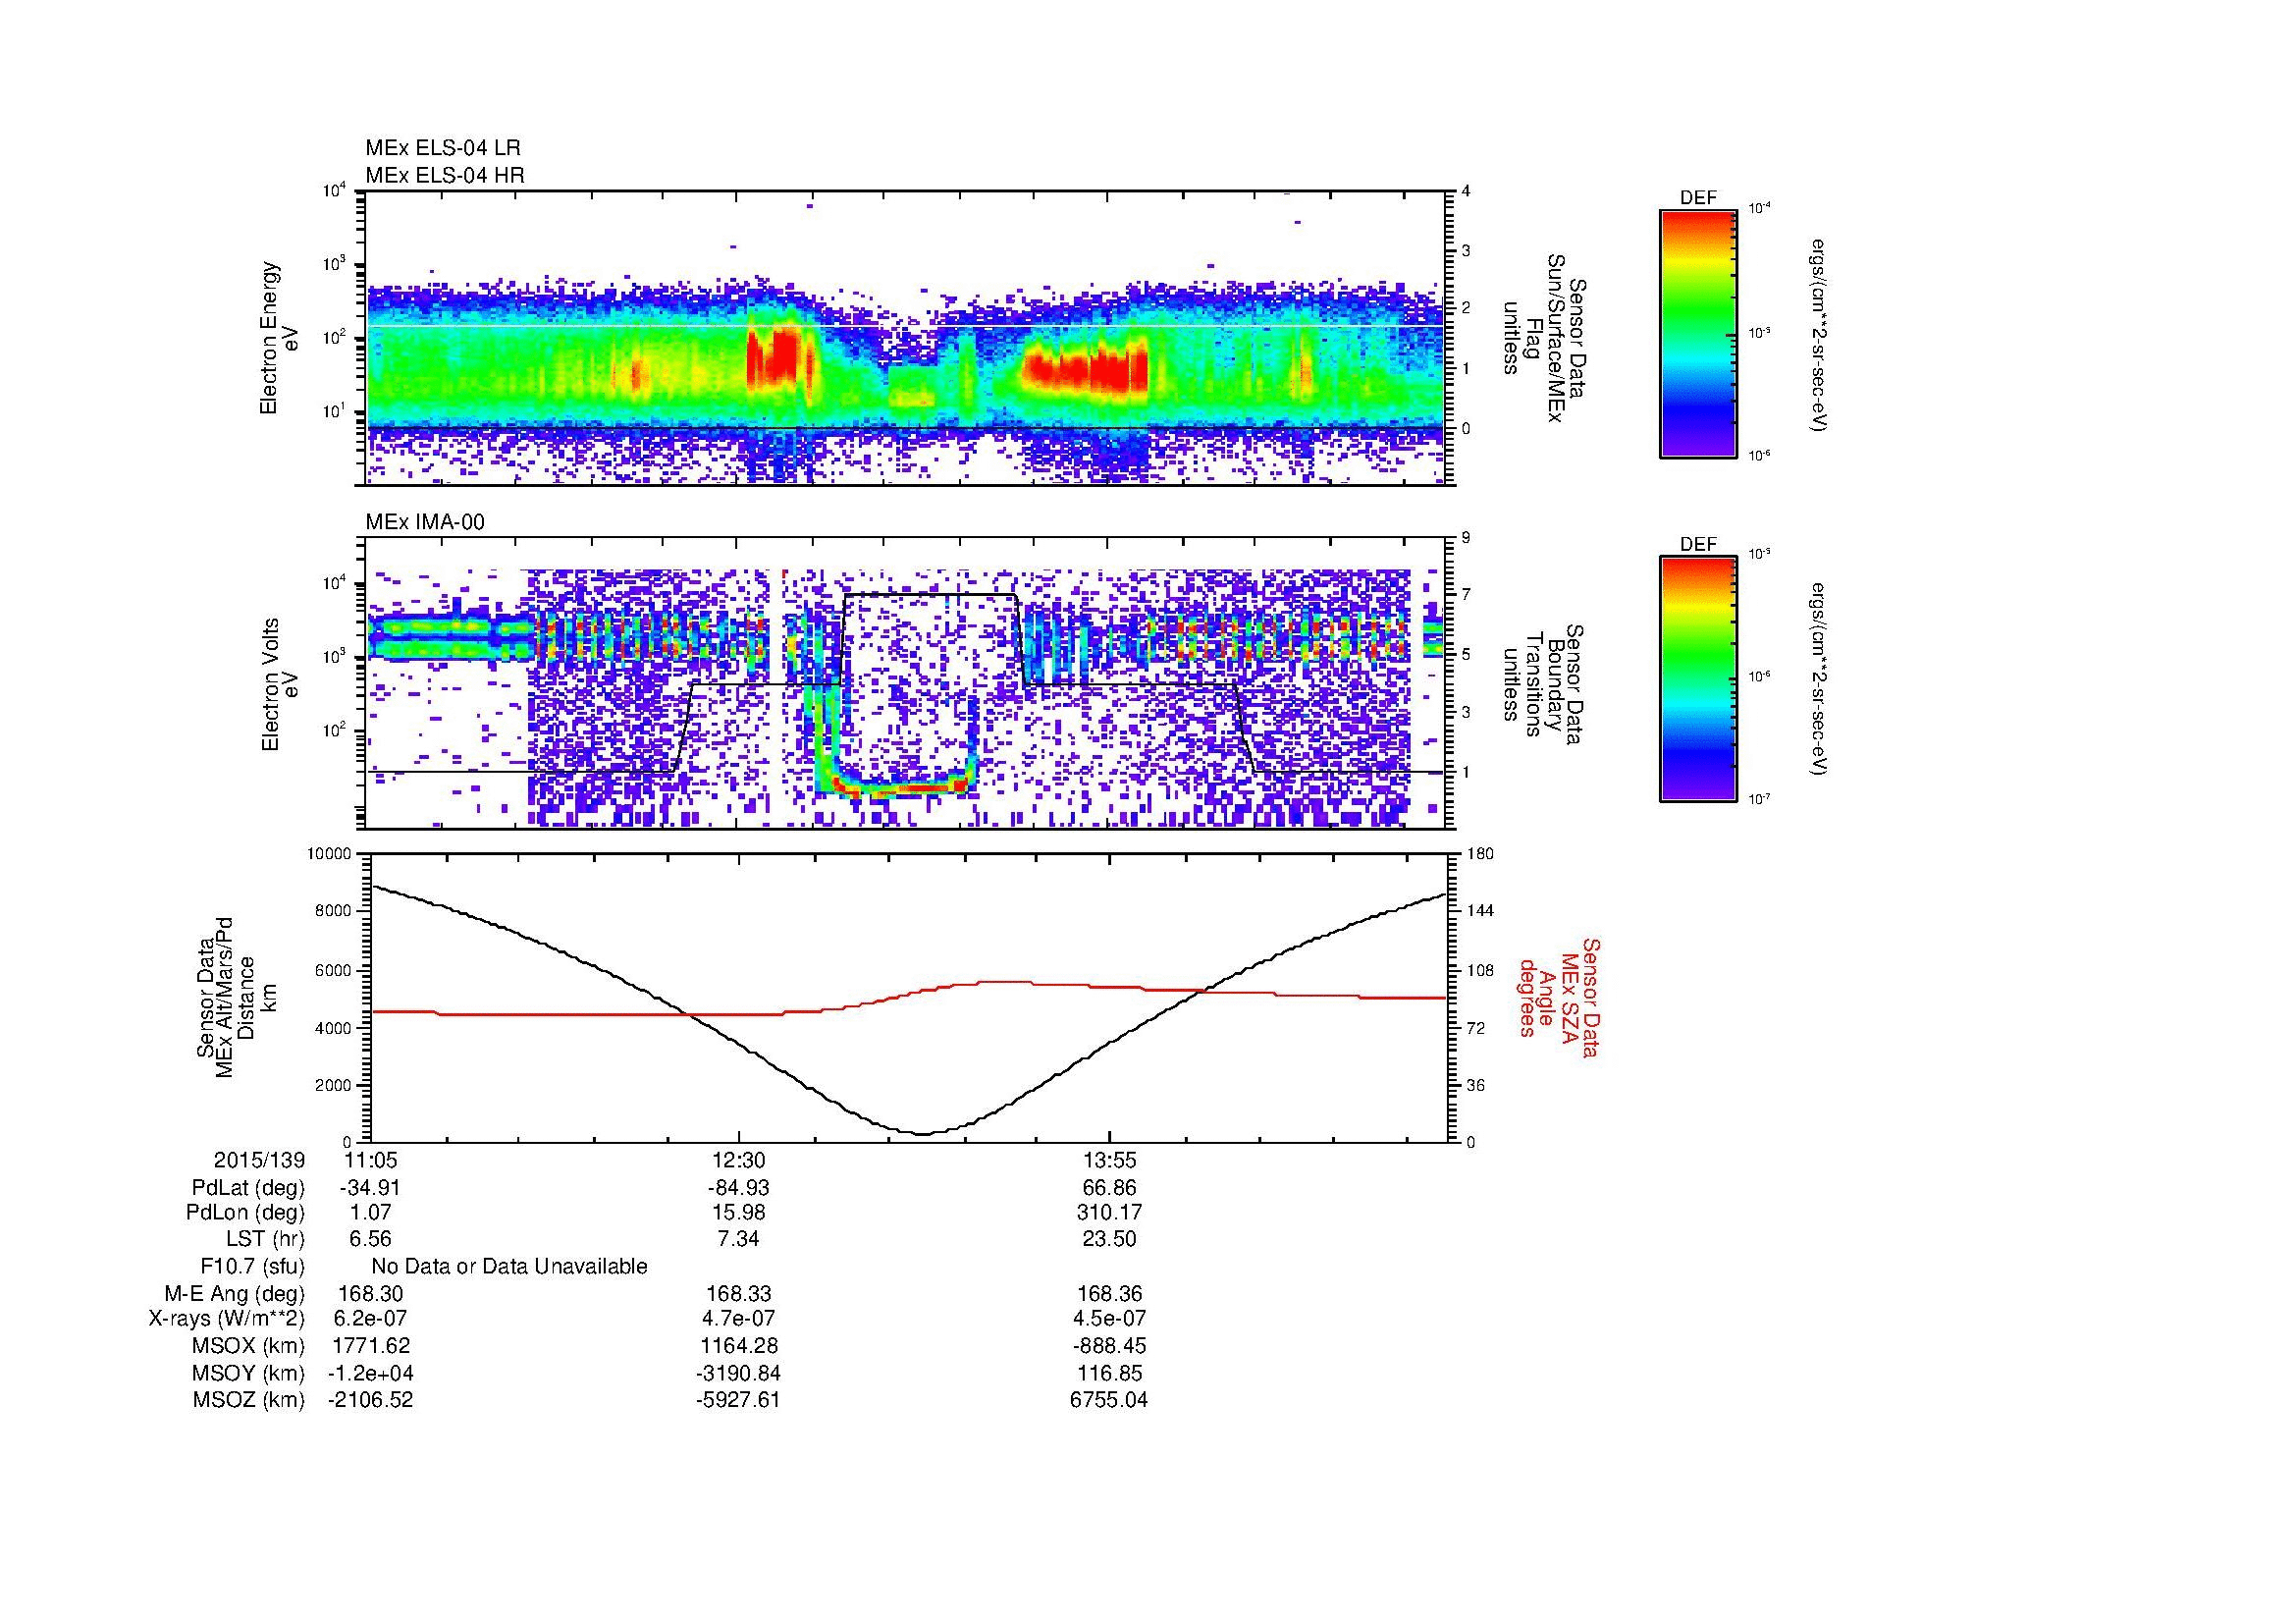The width and height of the screenshot is (2296, 1623).
Task: Click the 'MEx IMA-00' panel title
Action: point(425,522)
